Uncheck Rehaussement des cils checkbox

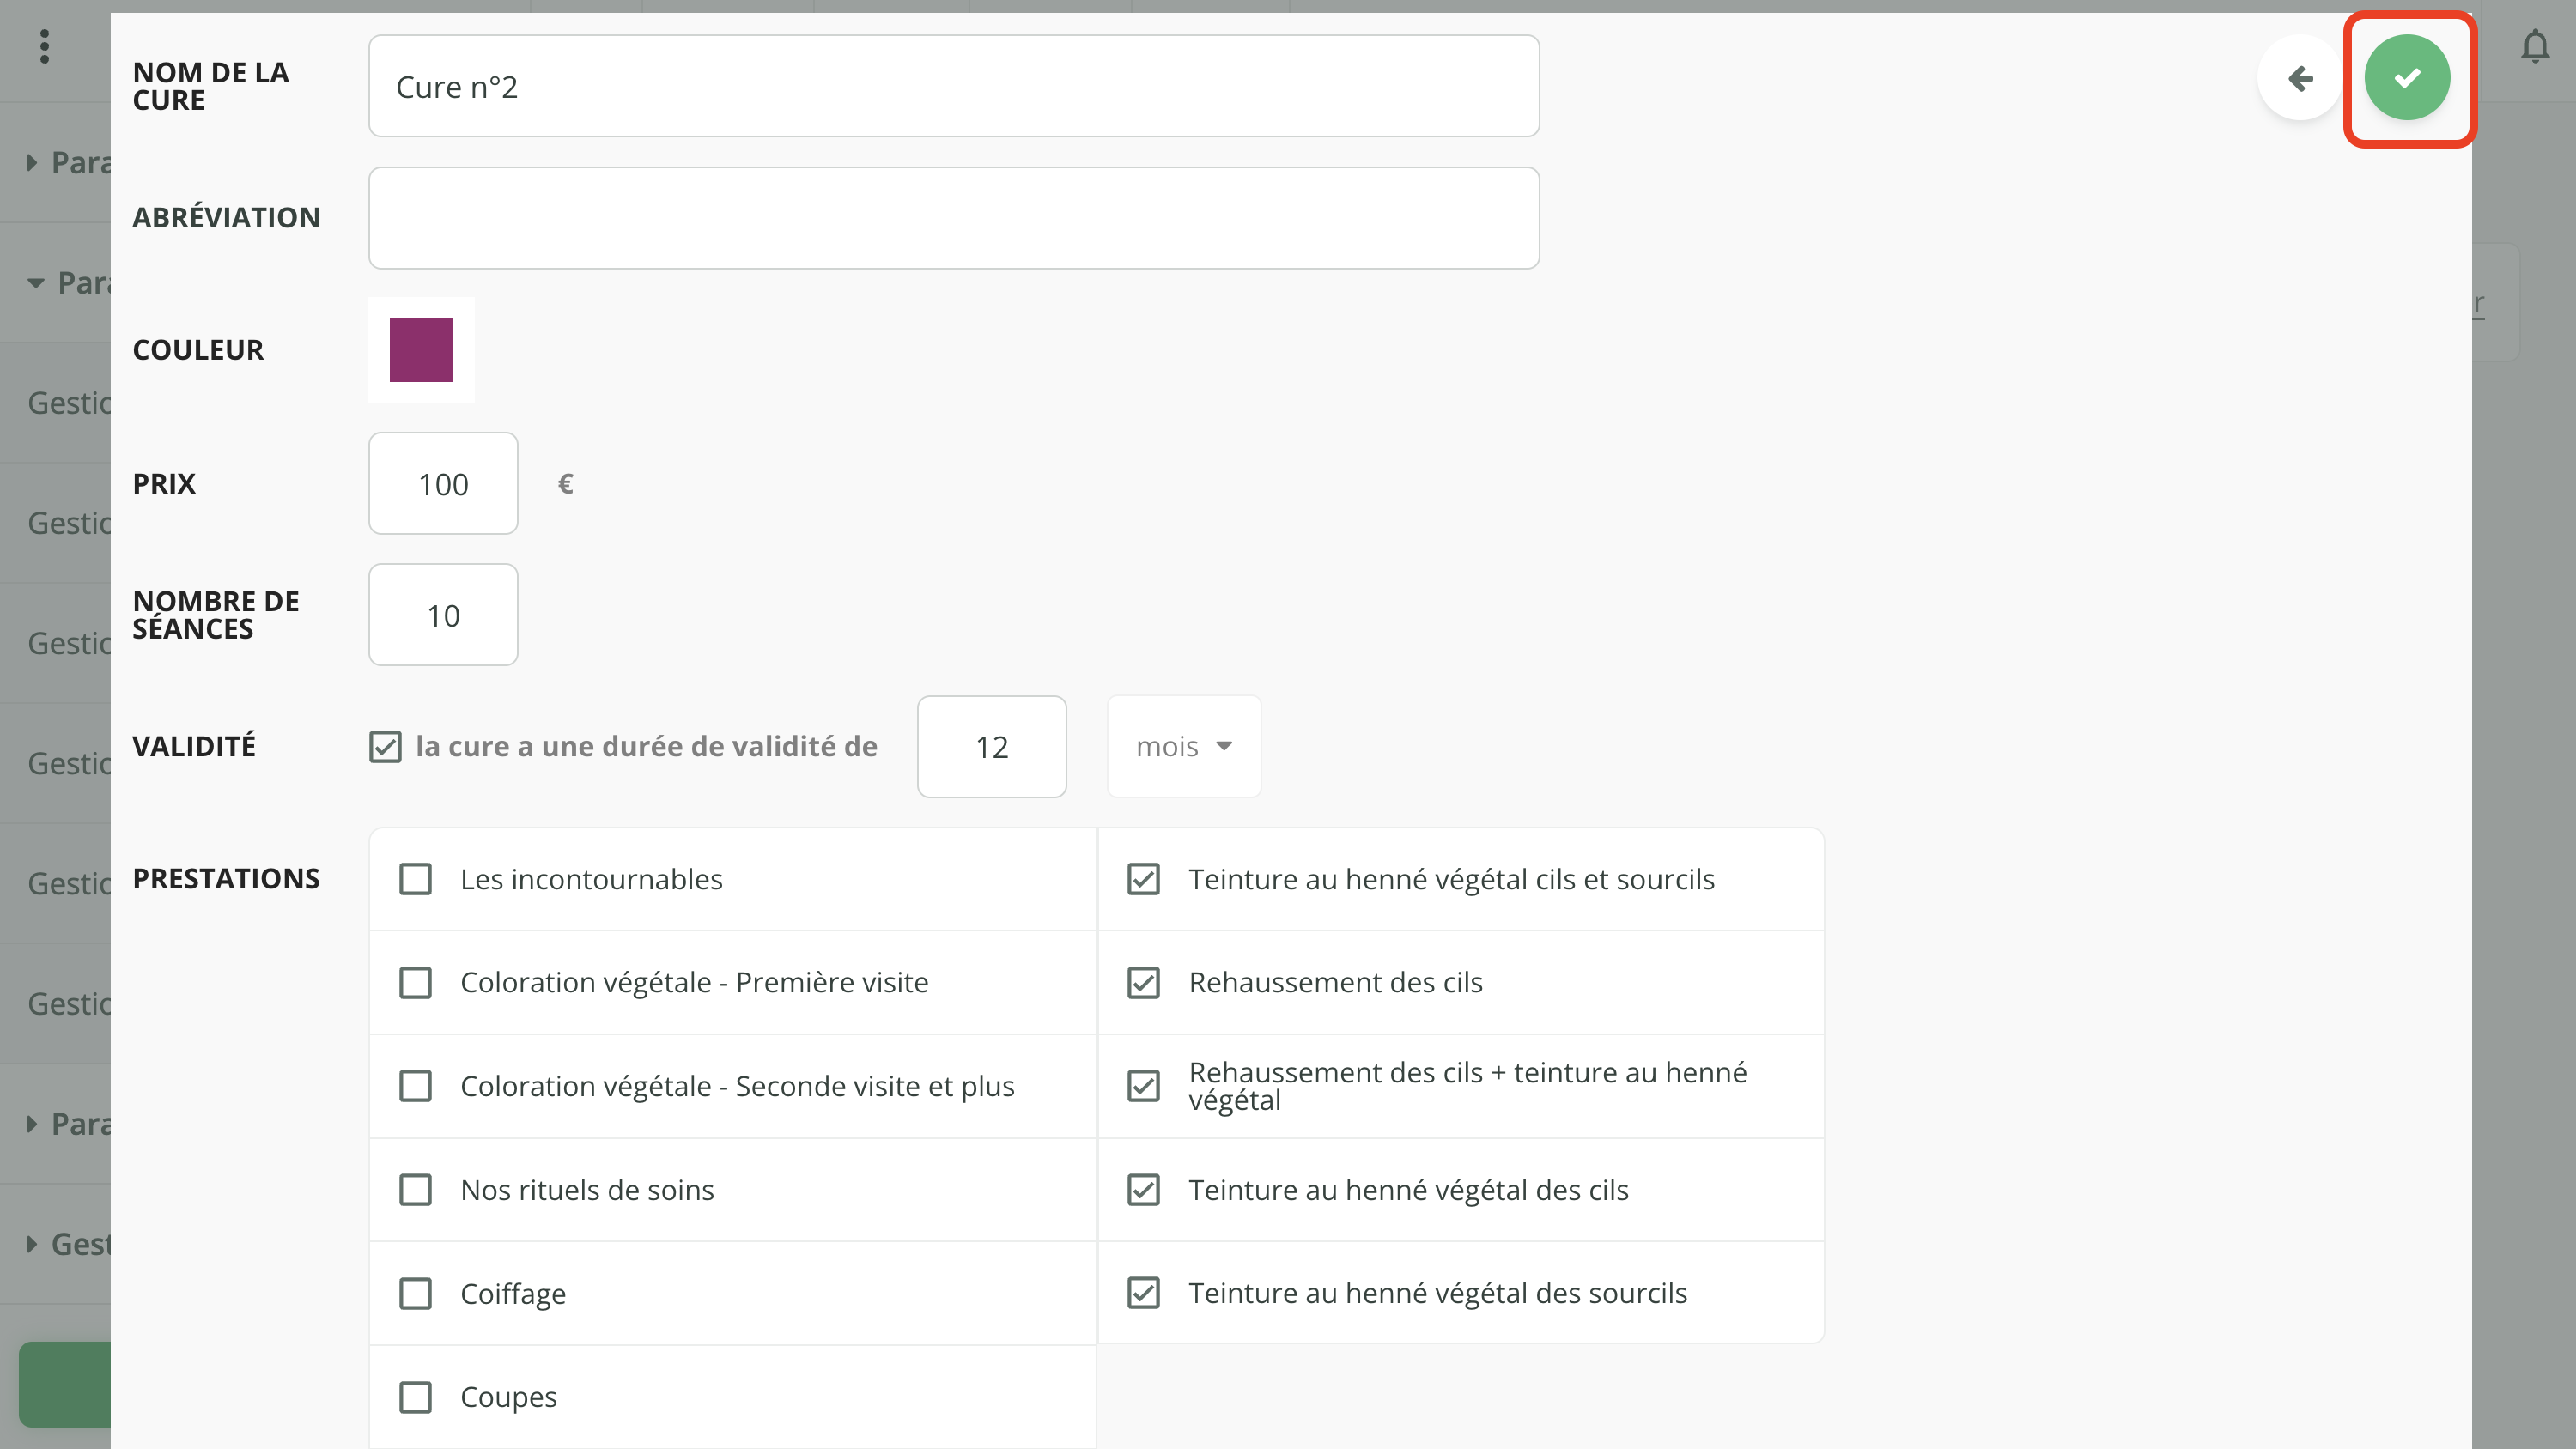coord(1143,983)
